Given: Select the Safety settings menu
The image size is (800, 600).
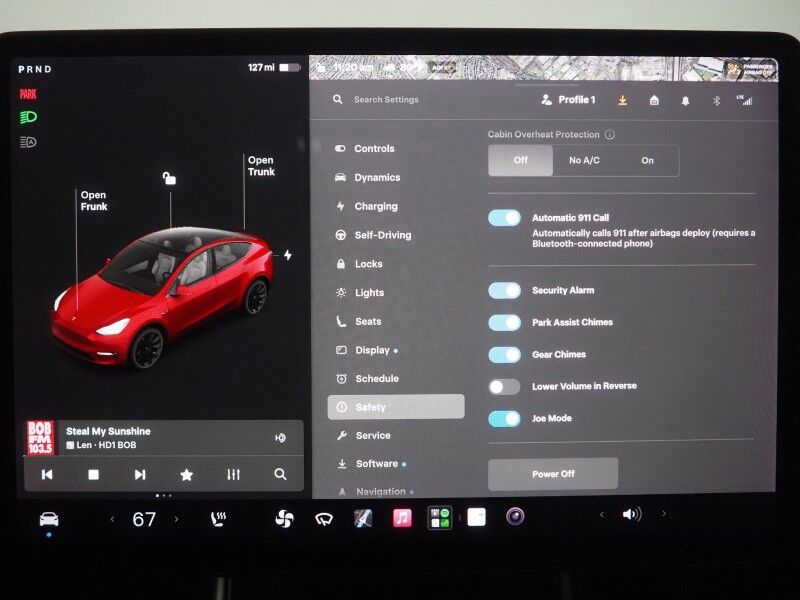Looking at the screenshot, I should (396, 407).
